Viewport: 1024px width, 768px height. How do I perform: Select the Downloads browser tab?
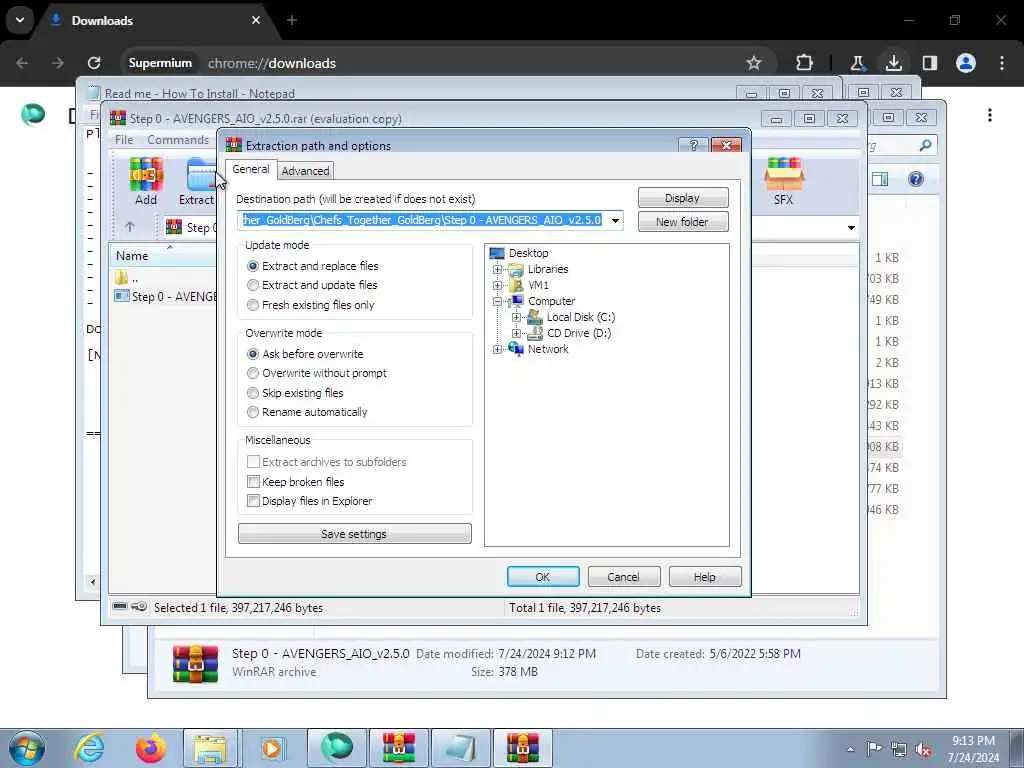[157, 21]
